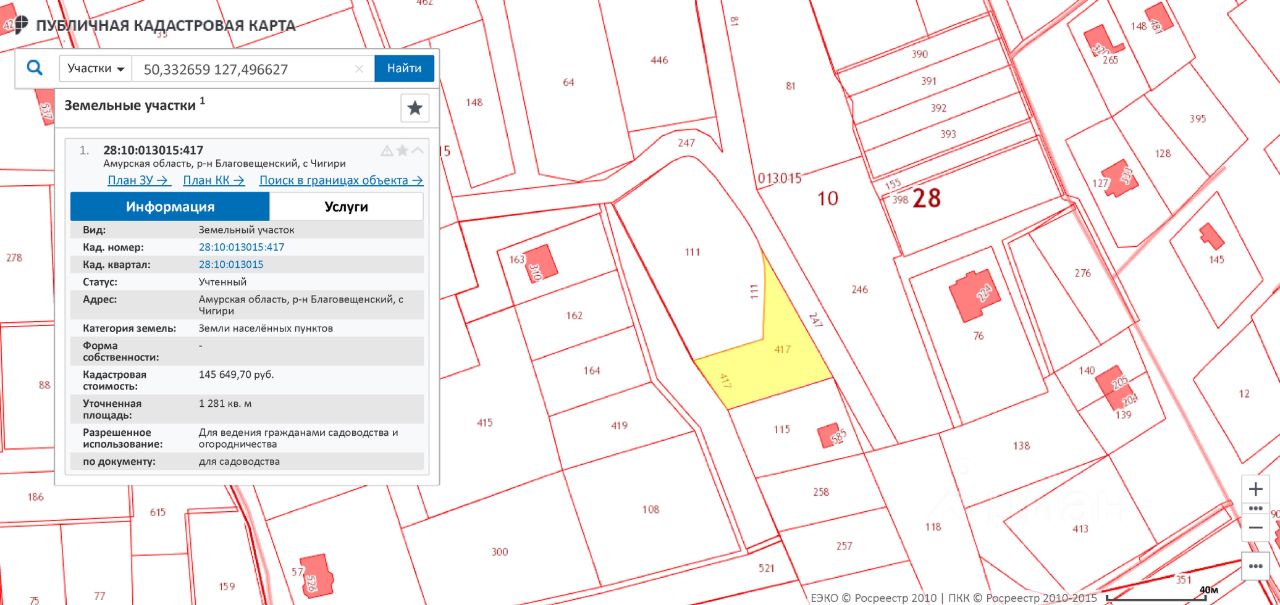Click the result title 28:10:013015:417

(x=153, y=150)
